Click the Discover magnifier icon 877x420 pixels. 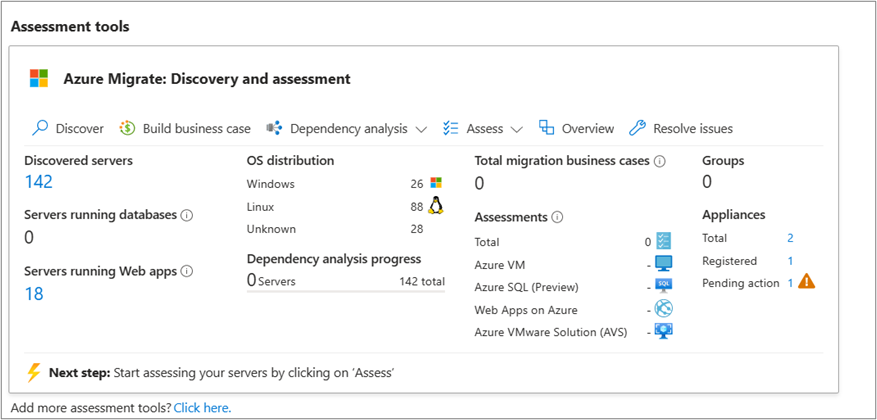click(40, 128)
